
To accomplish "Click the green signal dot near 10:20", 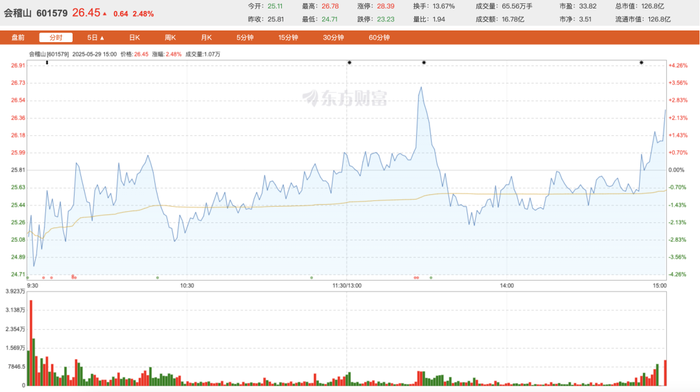I will [x=158, y=278].
